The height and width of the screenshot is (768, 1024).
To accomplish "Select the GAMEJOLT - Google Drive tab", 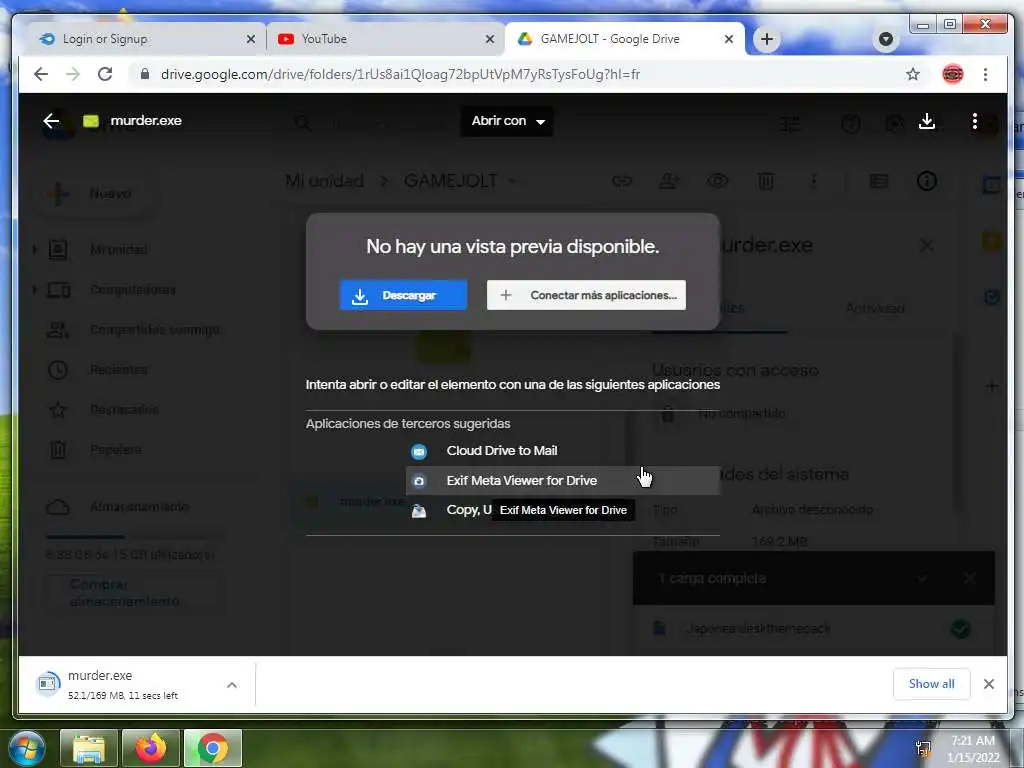I will pos(624,39).
